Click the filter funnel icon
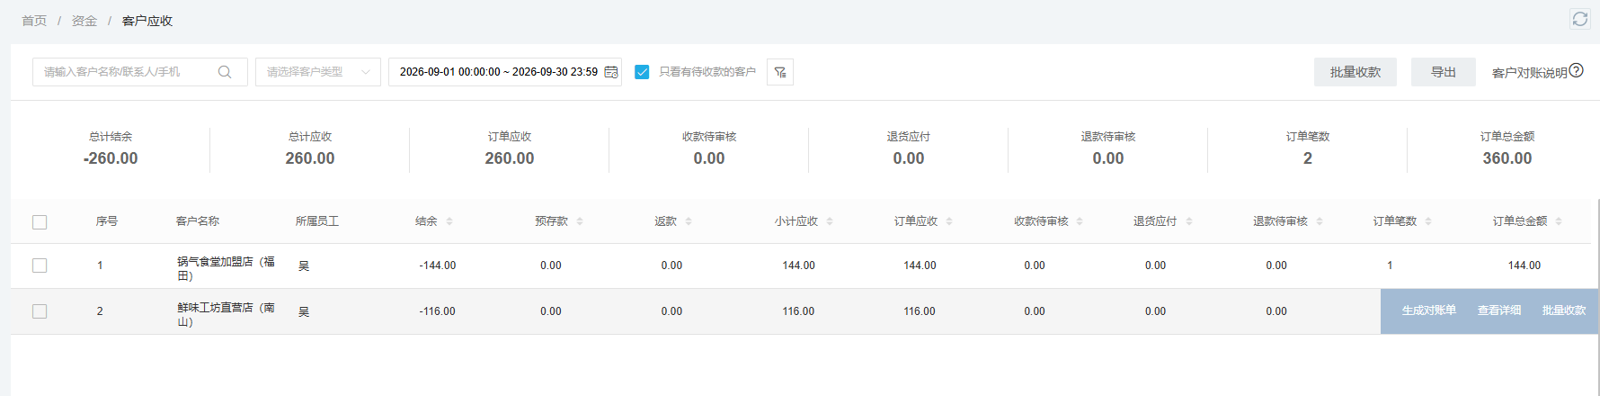This screenshot has height=396, width=1600. [x=780, y=72]
